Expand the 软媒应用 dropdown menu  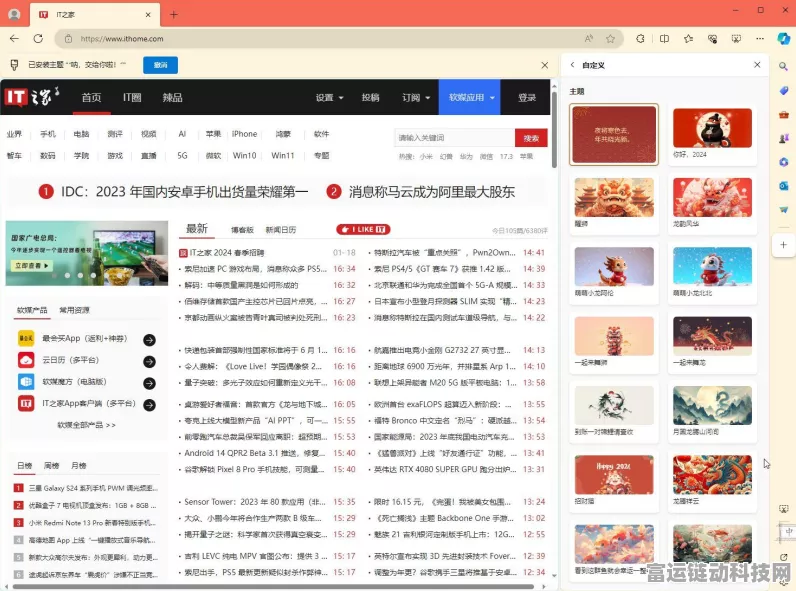tap(470, 97)
